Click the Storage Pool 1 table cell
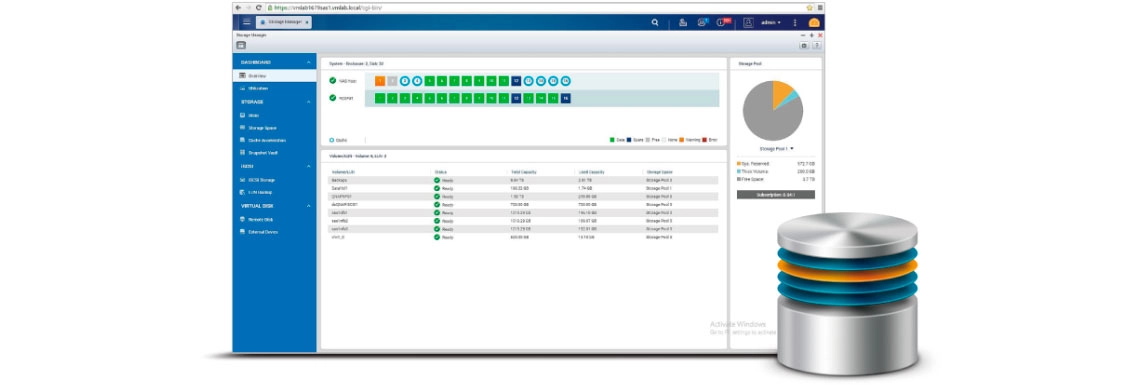 point(659,188)
